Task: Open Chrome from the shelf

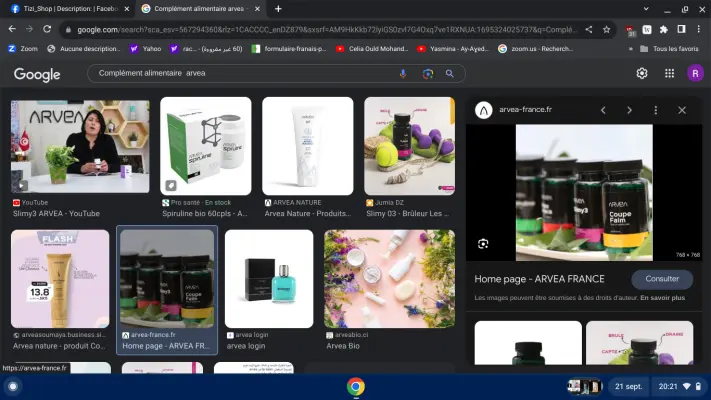Action: pyautogui.click(x=356, y=386)
